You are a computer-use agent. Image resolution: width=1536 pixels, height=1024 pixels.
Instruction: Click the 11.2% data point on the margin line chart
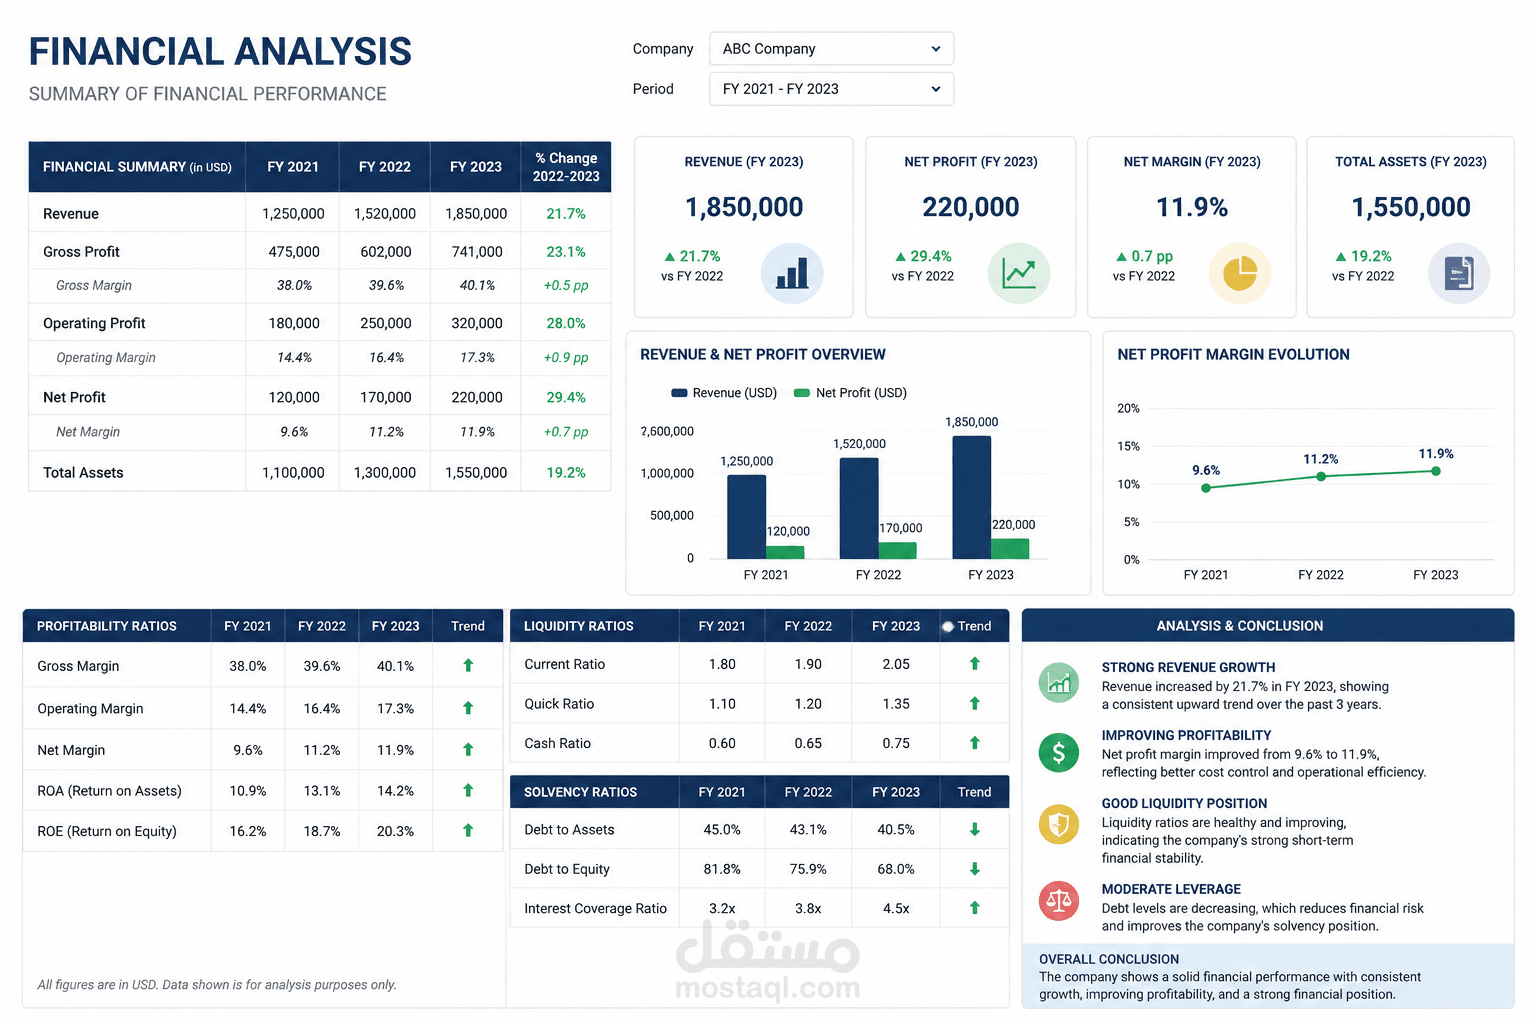[x=1321, y=476]
